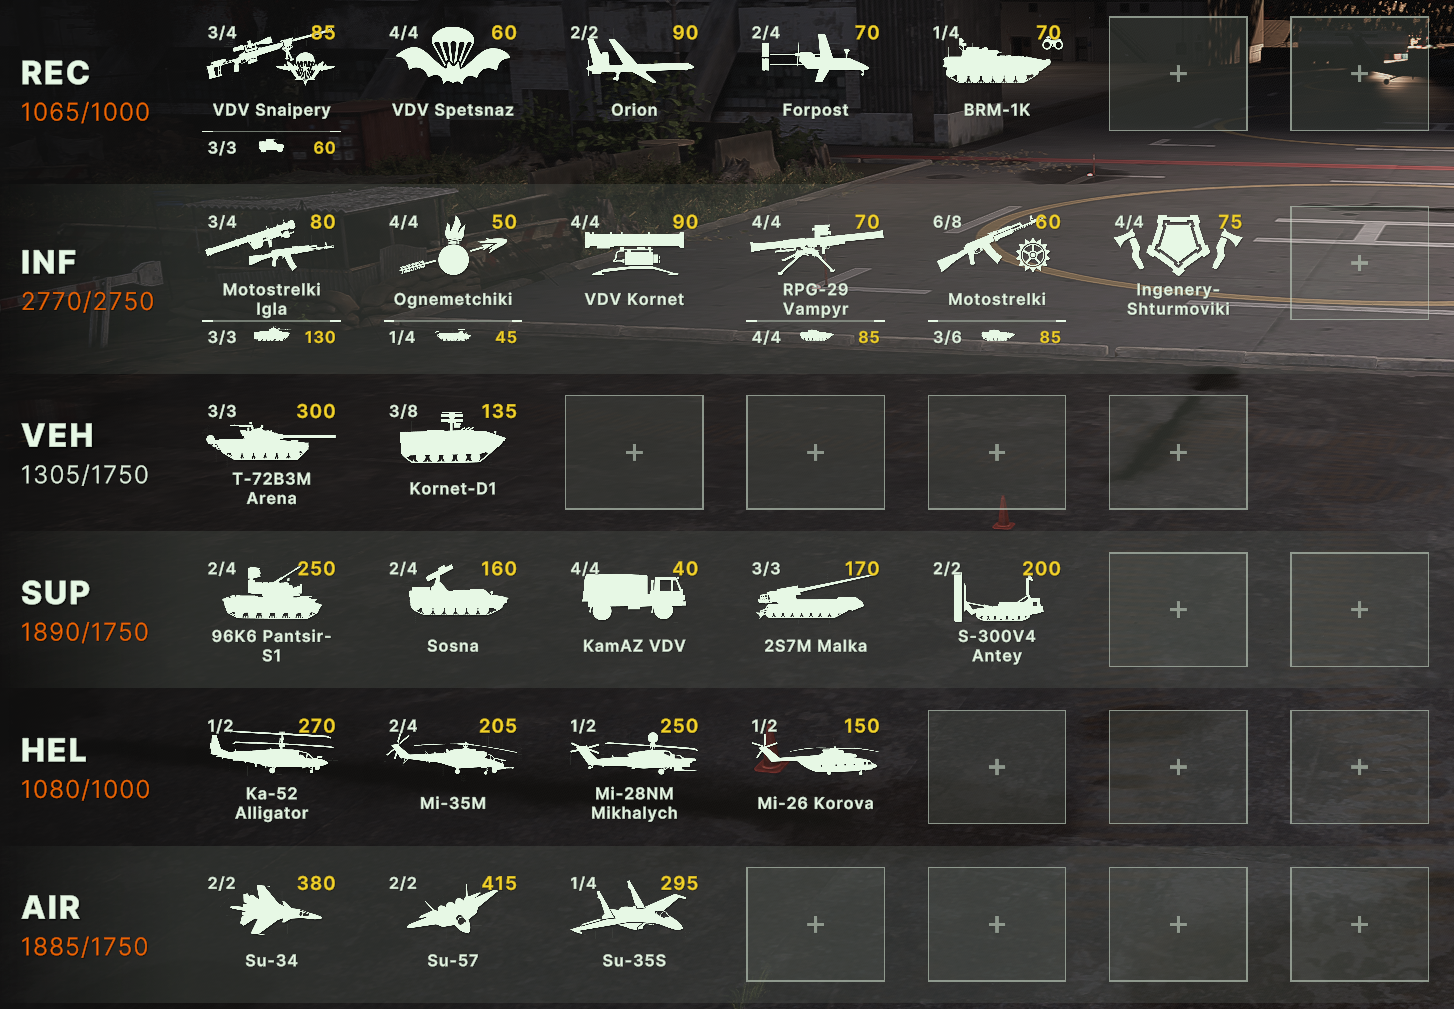Click Ognemetchiki transport option costing 45
This screenshot has height=1009, width=1454.
pyautogui.click(x=453, y=337)
